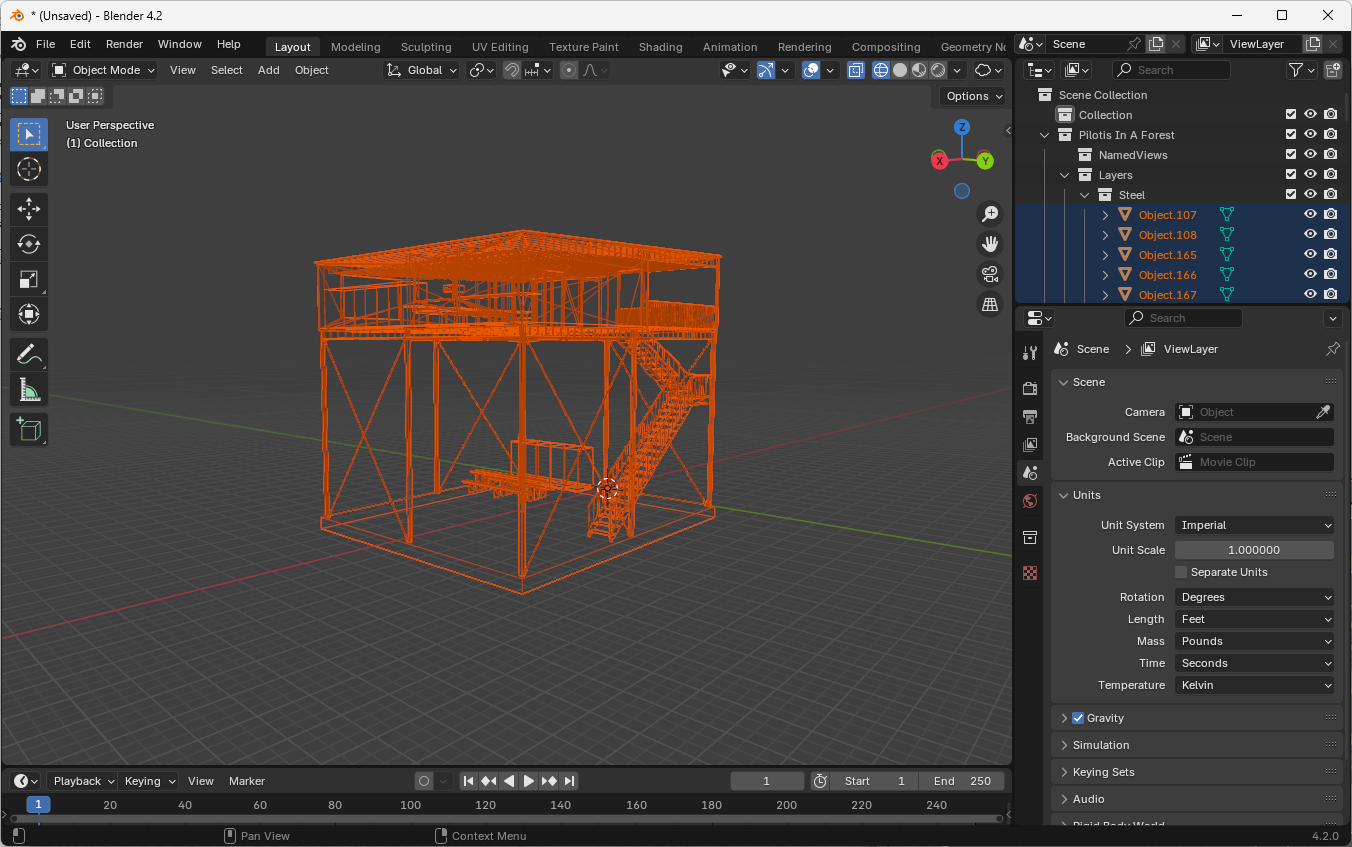Viewport: 1352px width, 847px height.
Task: Uncheck the Gravity checkbox
Action: tap(1078, 718)
